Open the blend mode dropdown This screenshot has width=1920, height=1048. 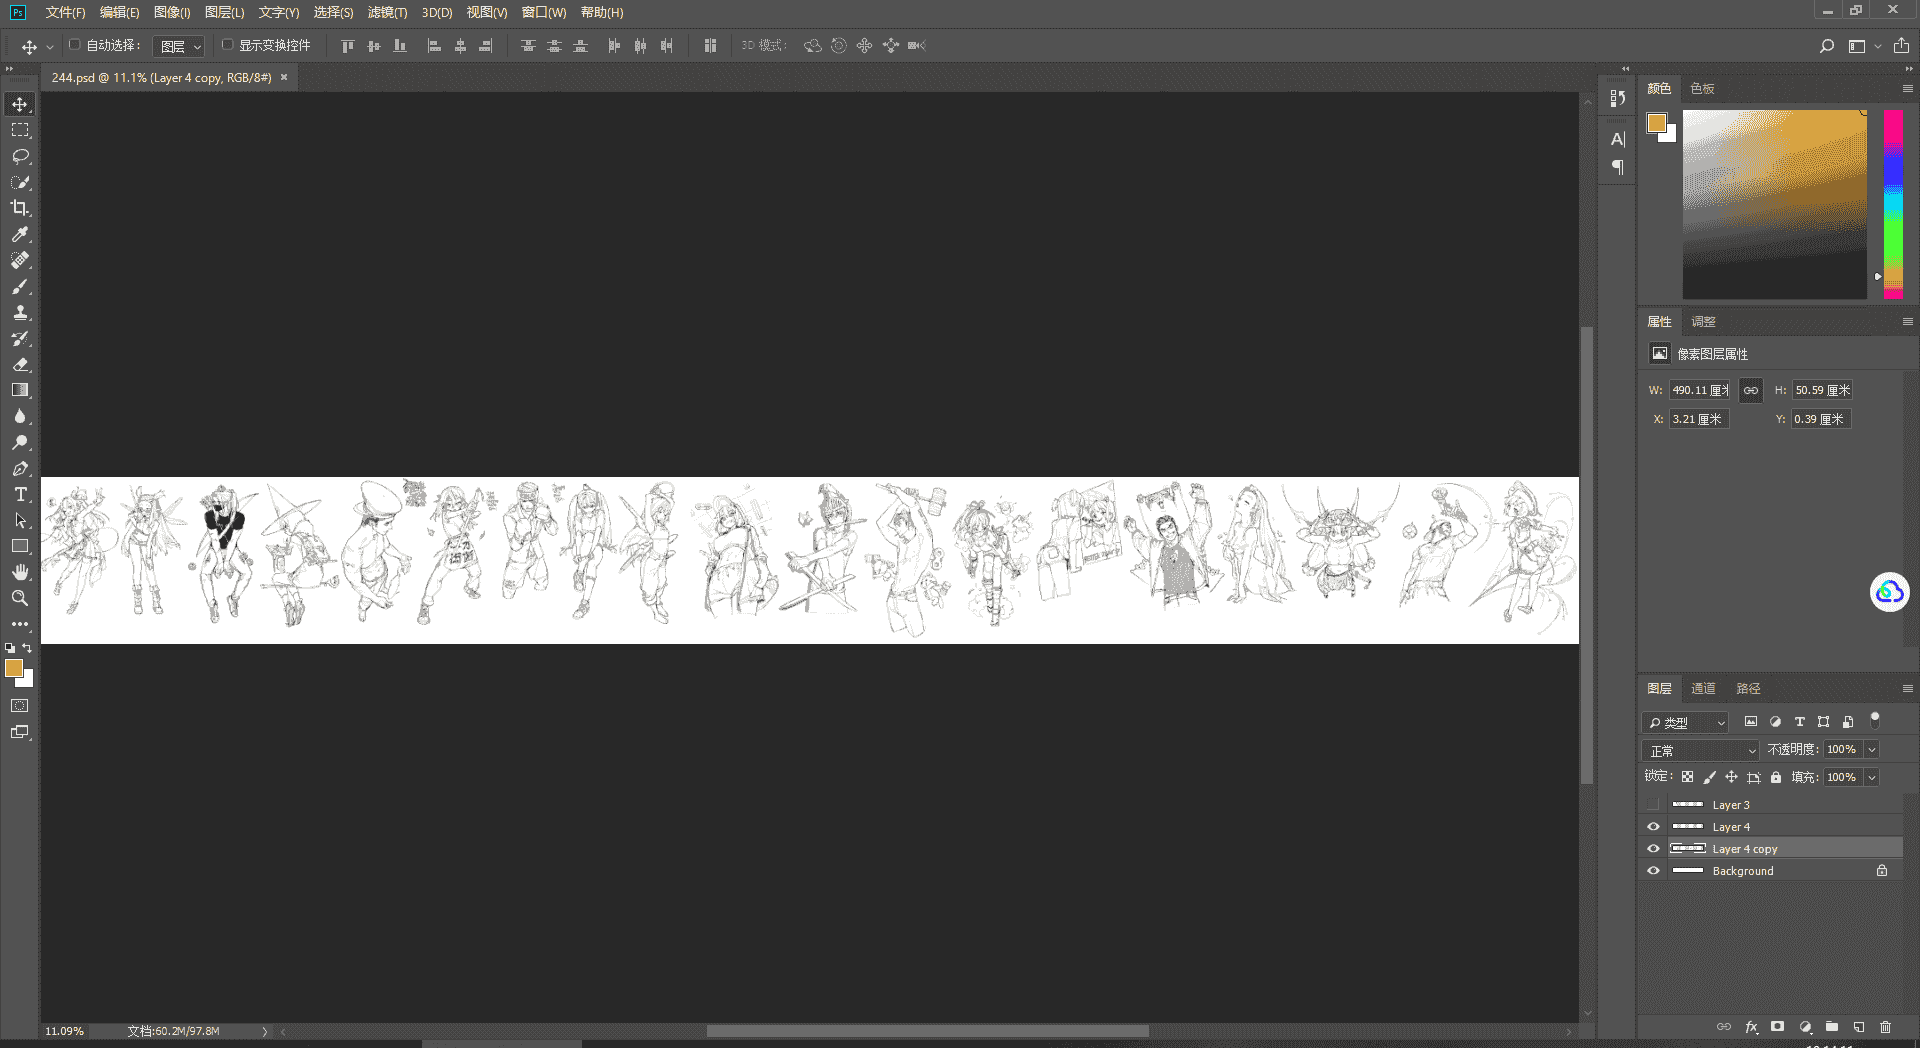(1701, 750)
